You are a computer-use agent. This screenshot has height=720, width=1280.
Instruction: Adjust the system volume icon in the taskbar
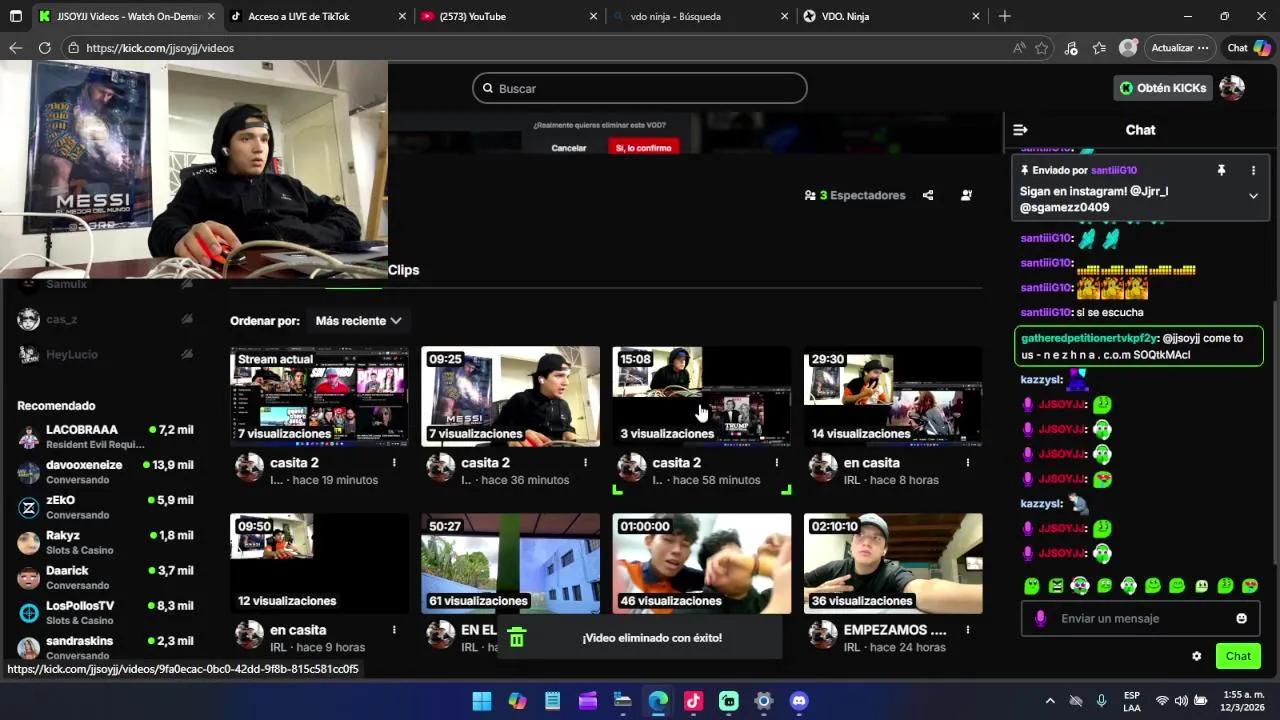1181,700
